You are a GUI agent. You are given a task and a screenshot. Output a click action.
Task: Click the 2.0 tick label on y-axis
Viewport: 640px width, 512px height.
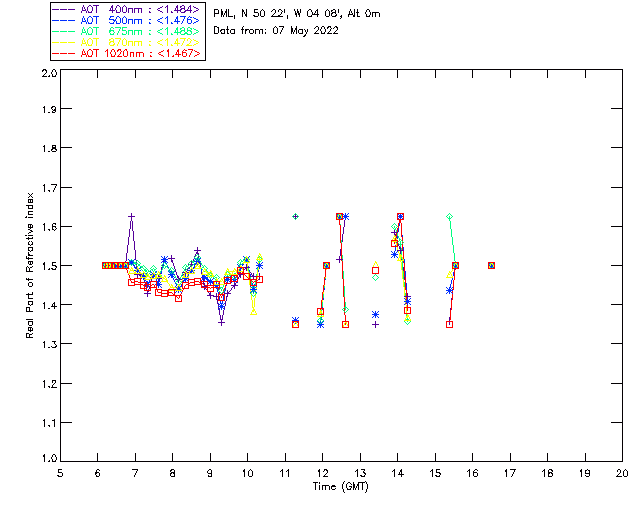click(x=48, y=75)
